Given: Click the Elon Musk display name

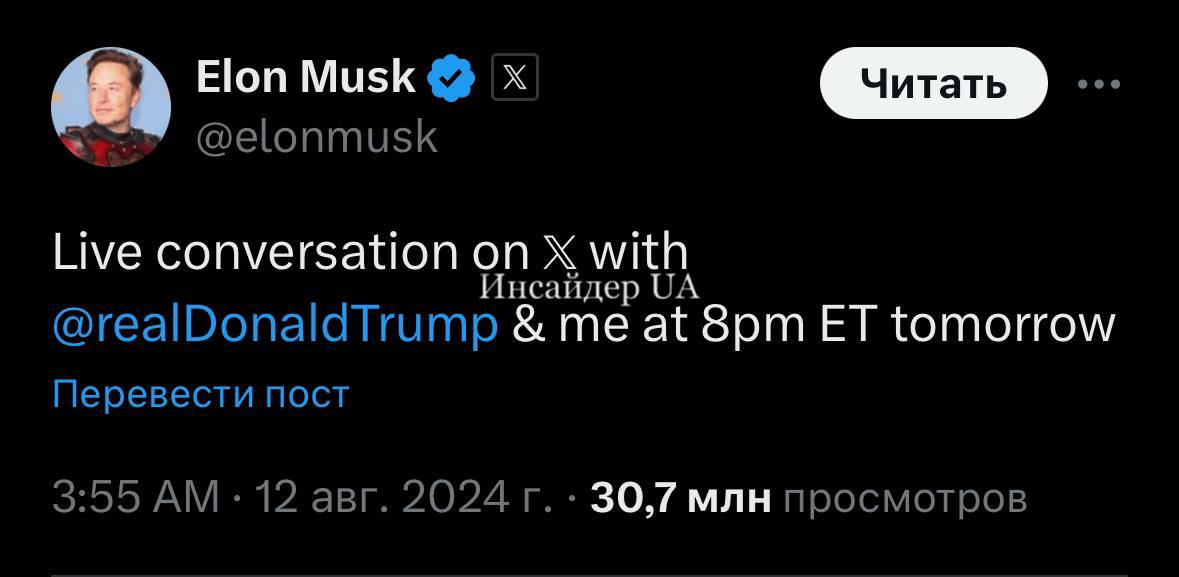Looking at the screenshot, I should coord(306,77).
